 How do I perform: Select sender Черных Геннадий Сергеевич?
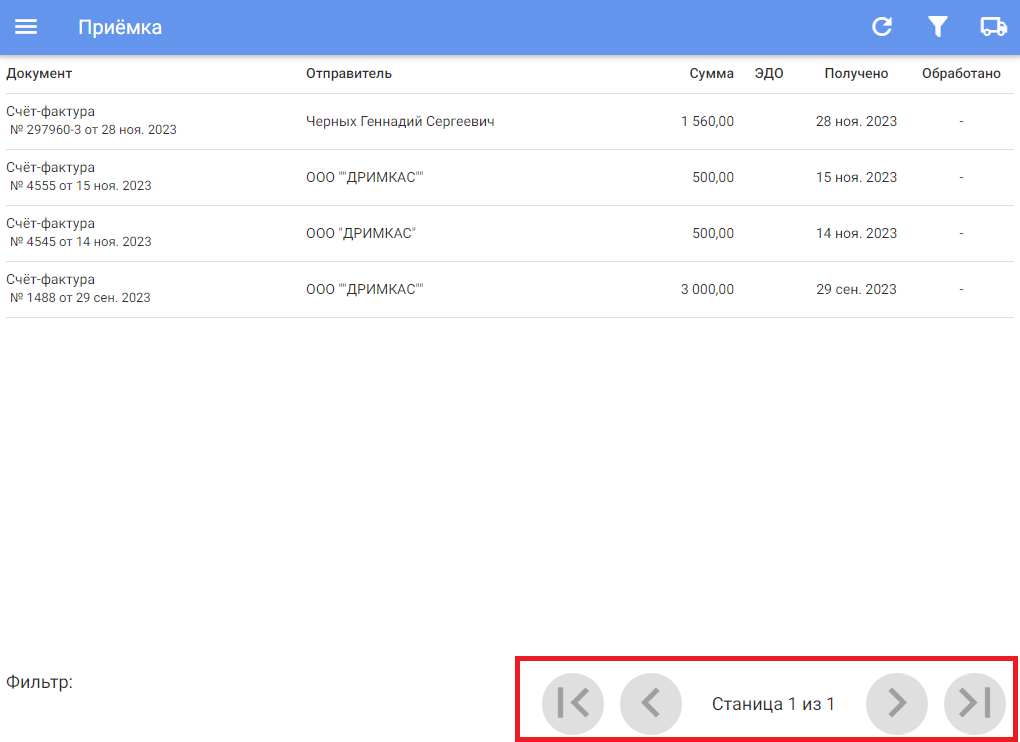400,122
